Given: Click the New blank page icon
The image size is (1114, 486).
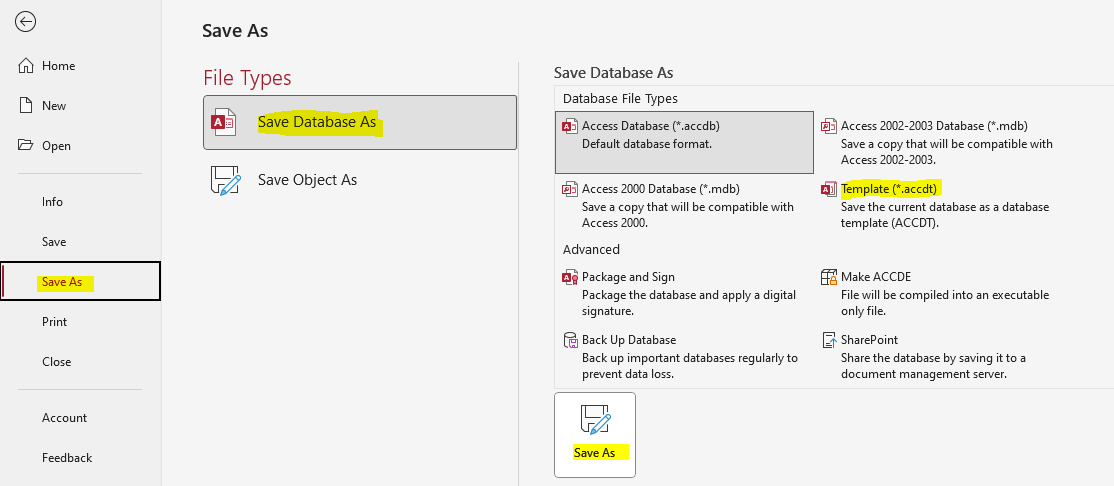Looking at the screenshot, I should [26, 106].
